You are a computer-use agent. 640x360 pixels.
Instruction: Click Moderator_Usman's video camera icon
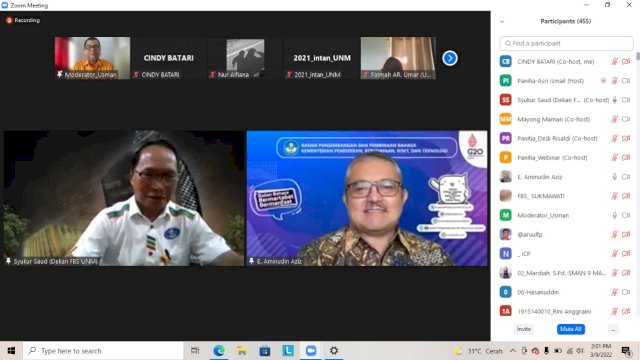point(626,215)
